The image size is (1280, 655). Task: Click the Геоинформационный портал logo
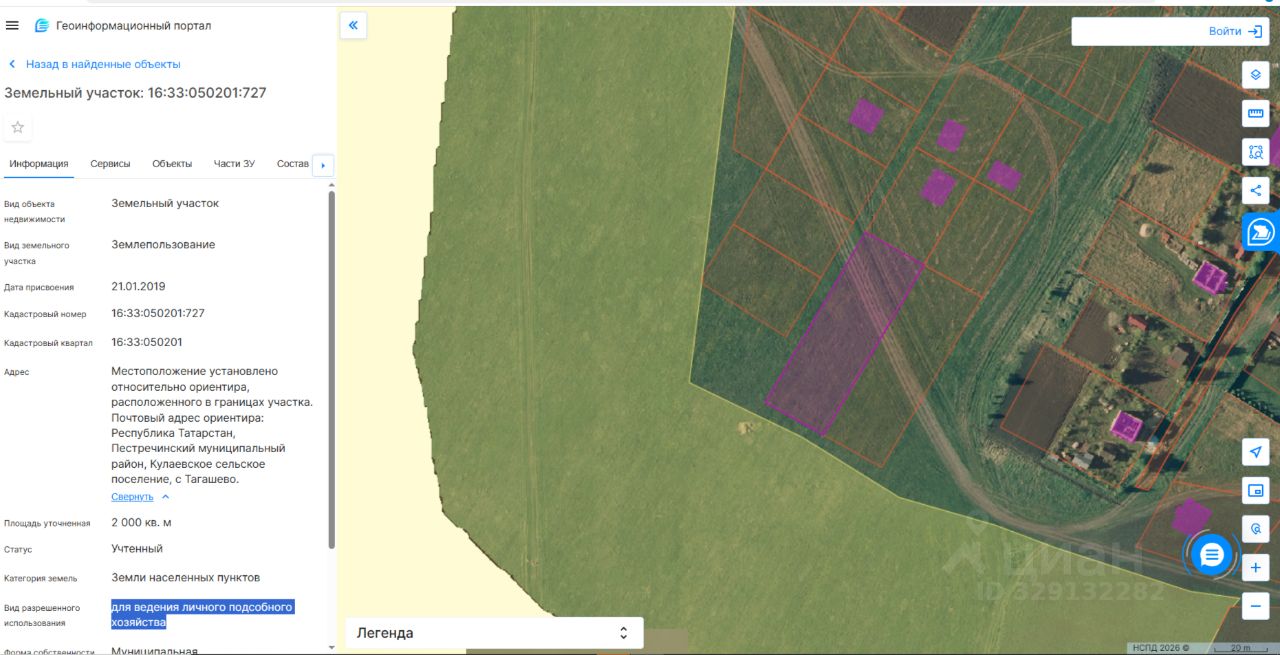(x=123, y=25)
